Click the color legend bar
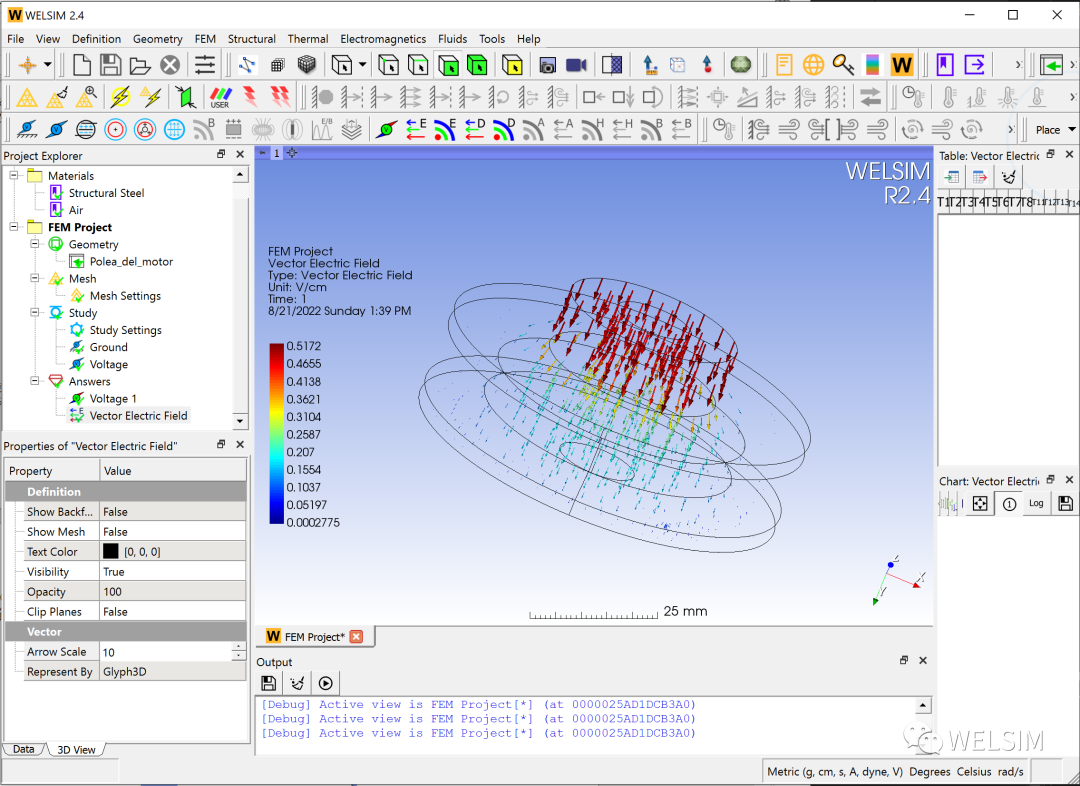 (x=276, y=433)
